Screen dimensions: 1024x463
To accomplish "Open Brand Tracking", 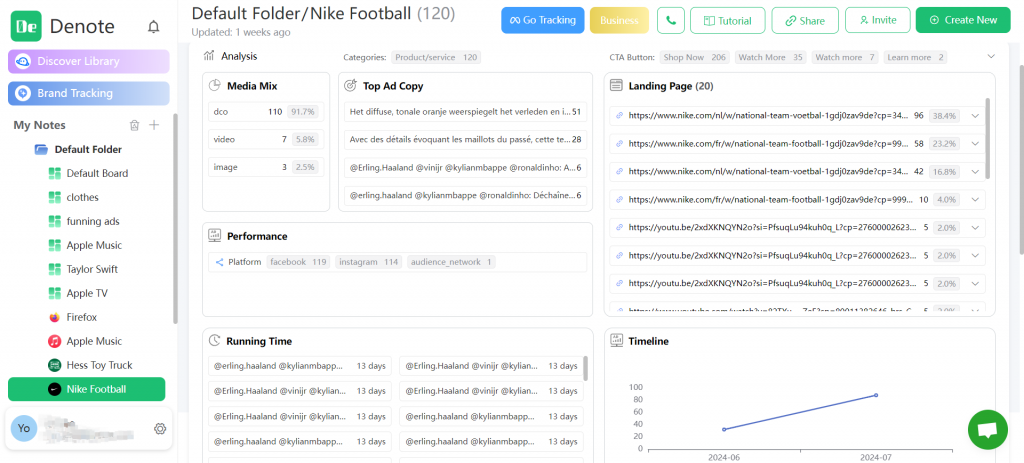I will pyautogui.click(x=89, y=93).
